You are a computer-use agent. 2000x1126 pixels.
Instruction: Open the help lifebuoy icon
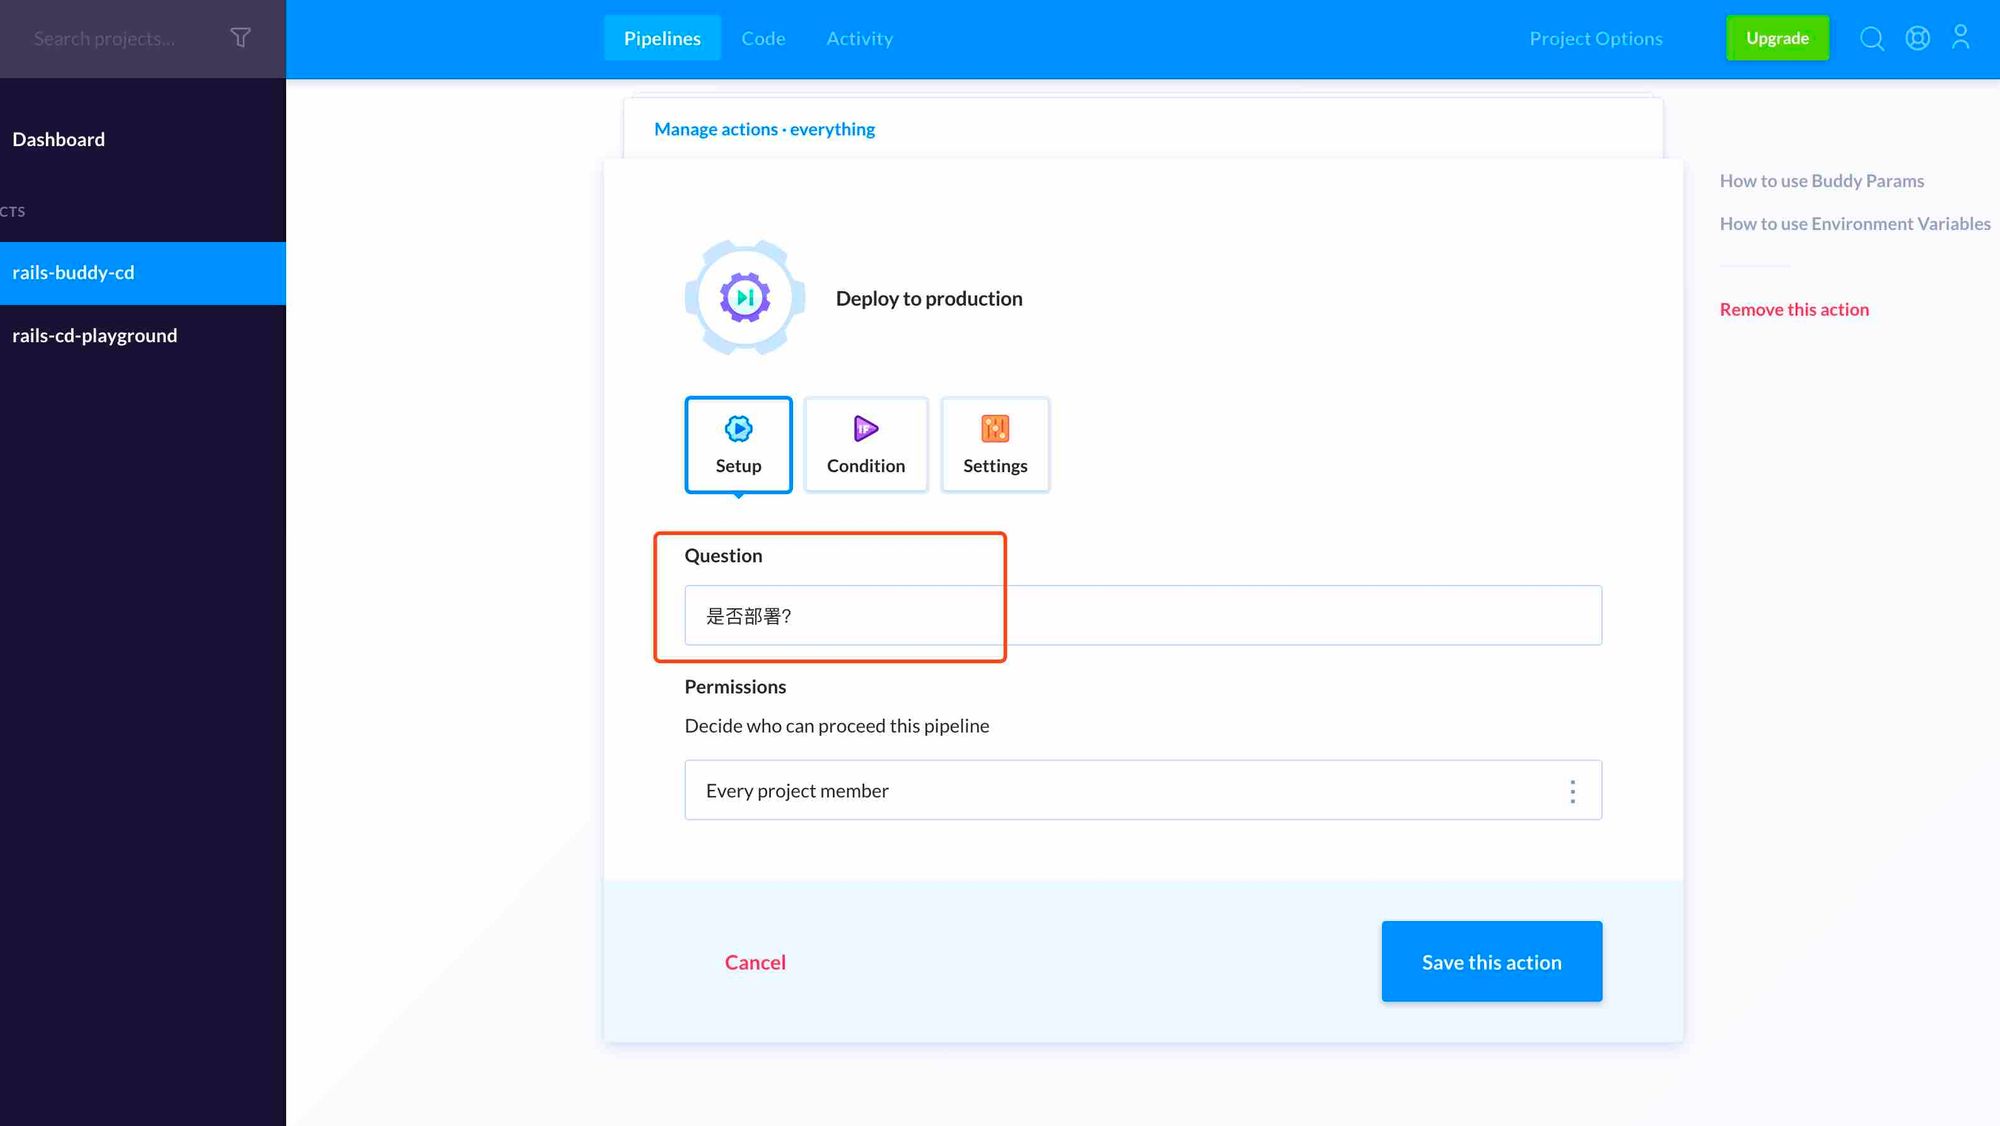pyautogui.click(x=1917, y=38)
